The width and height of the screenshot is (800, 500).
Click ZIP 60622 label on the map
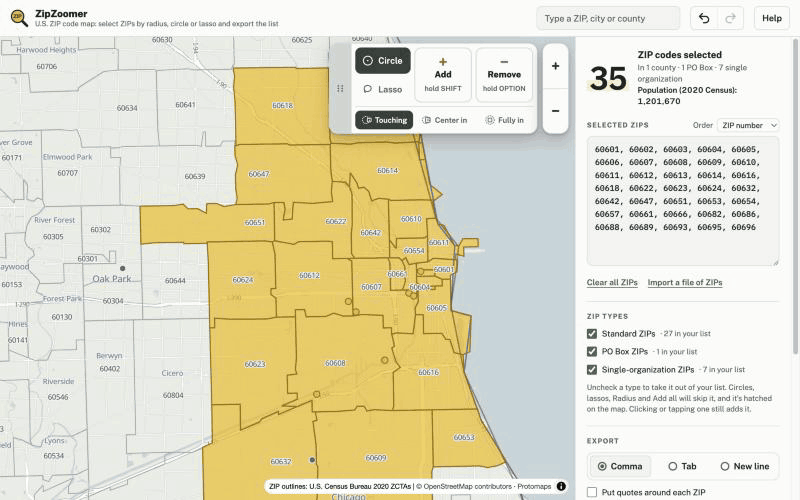click(x=336, y=221)
